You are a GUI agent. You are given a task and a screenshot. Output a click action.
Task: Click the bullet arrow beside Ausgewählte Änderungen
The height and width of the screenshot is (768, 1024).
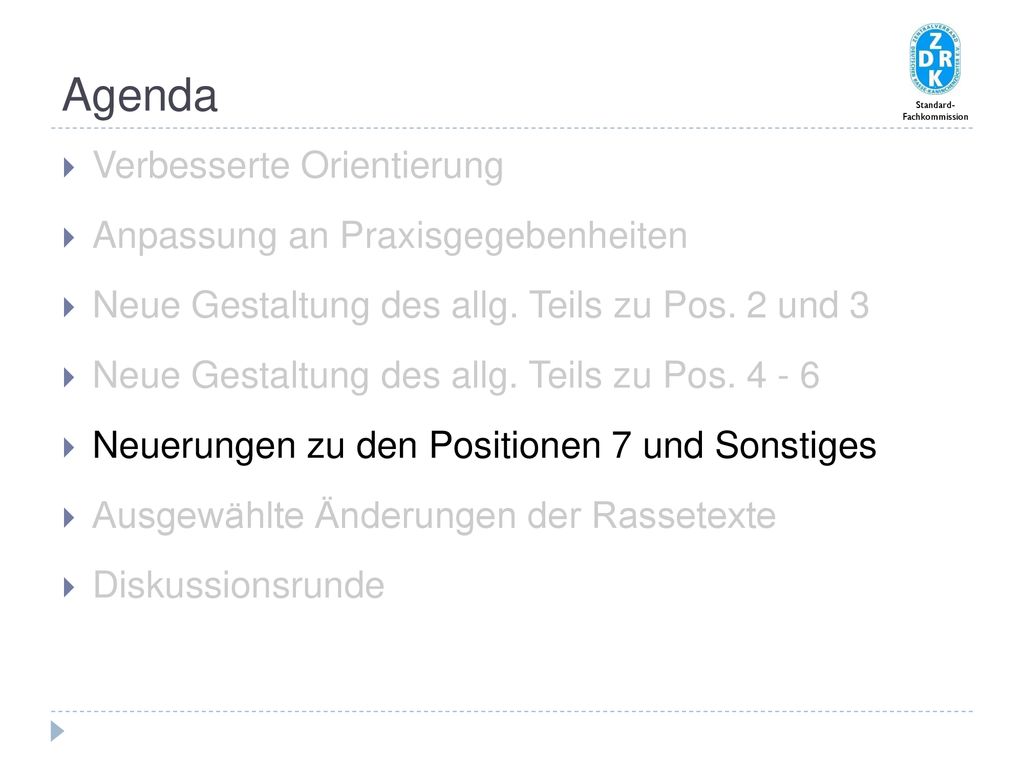69,518
